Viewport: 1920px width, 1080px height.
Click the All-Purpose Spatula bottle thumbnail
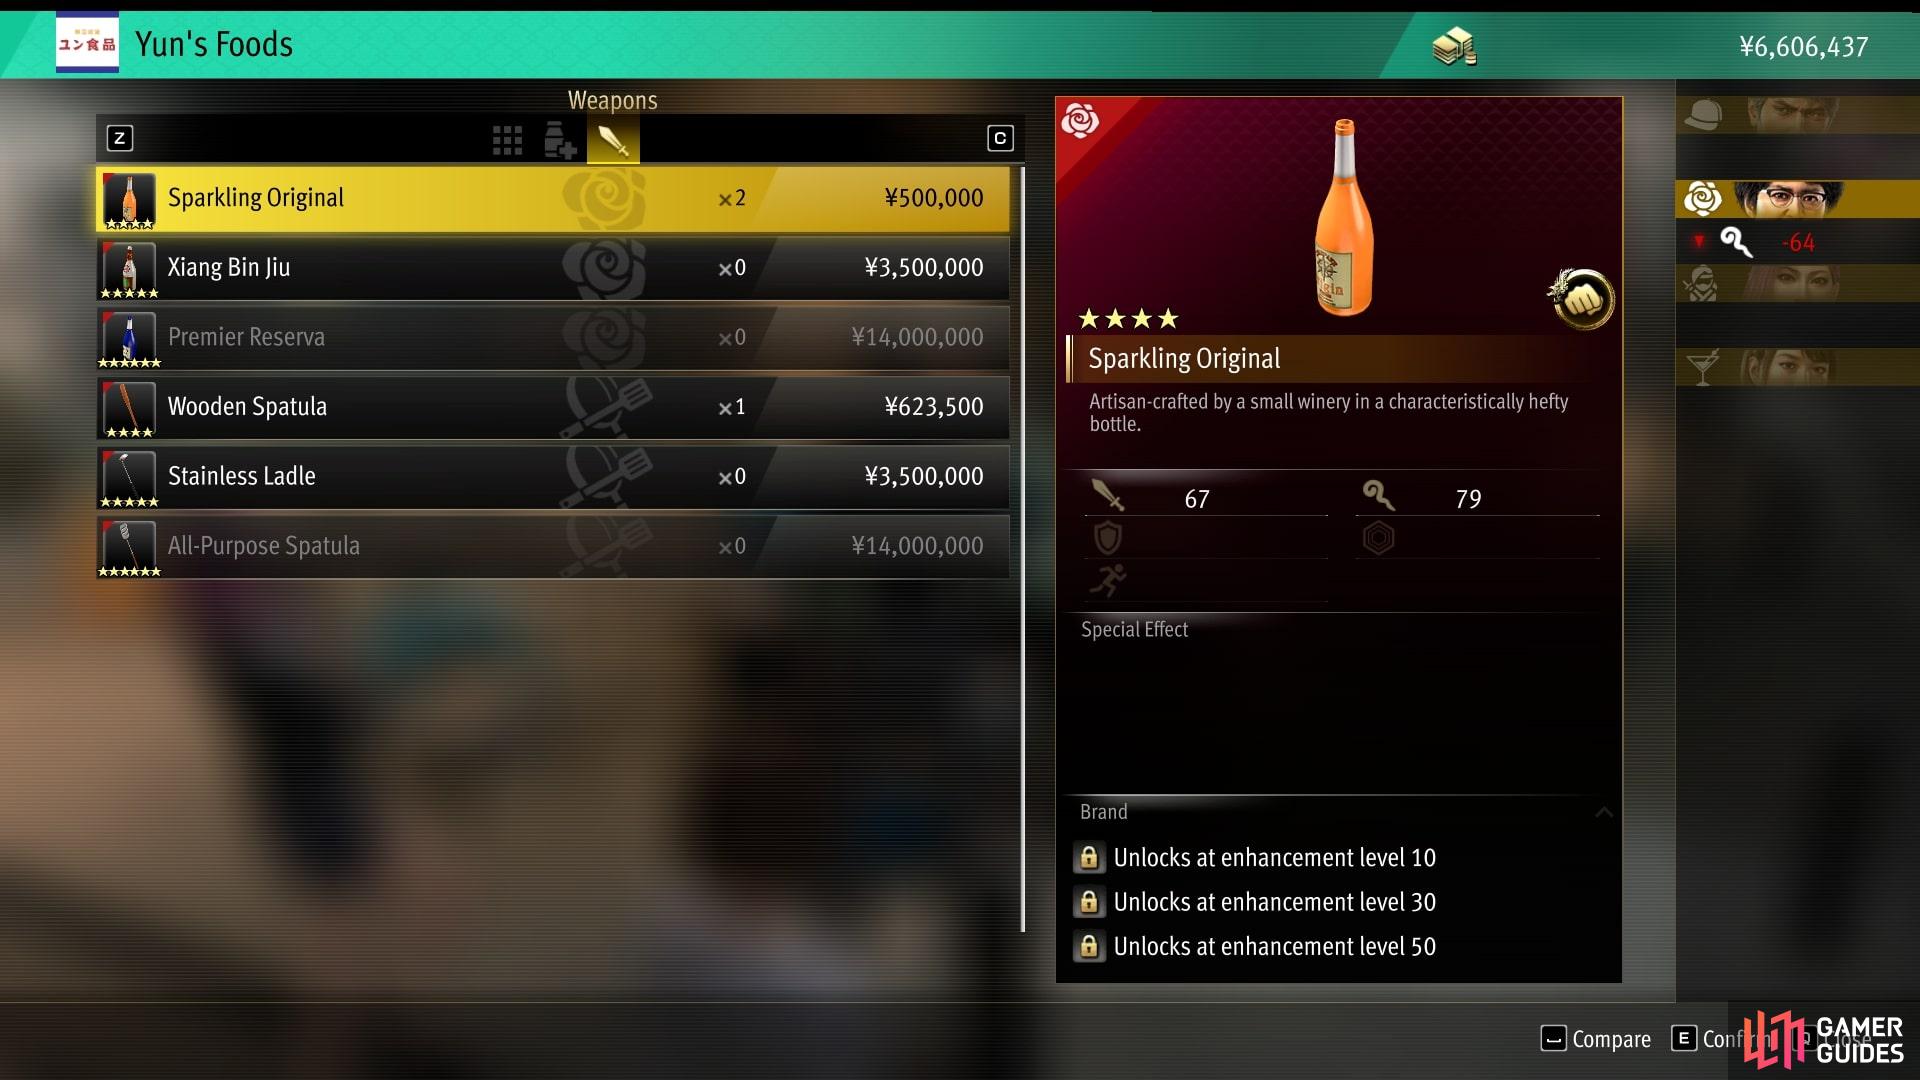[x=129, y=547]
